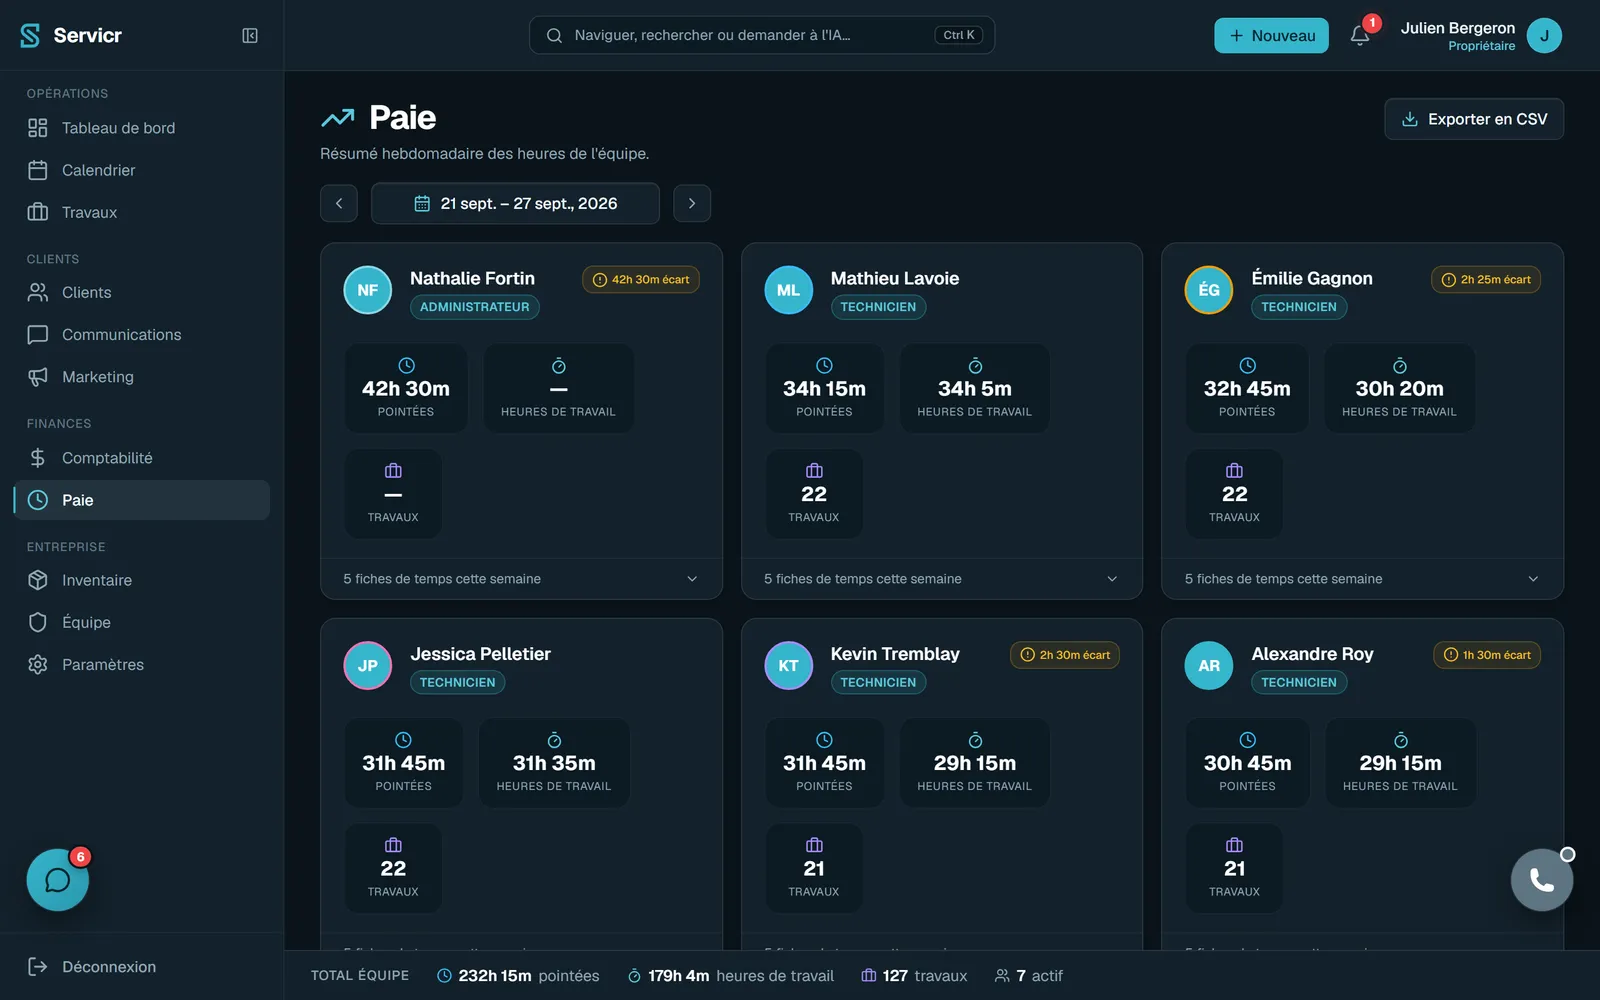Export payroll with Exporter en CSV
This screenshot has height=1000, width=1600.
(x=1474, y=119)
